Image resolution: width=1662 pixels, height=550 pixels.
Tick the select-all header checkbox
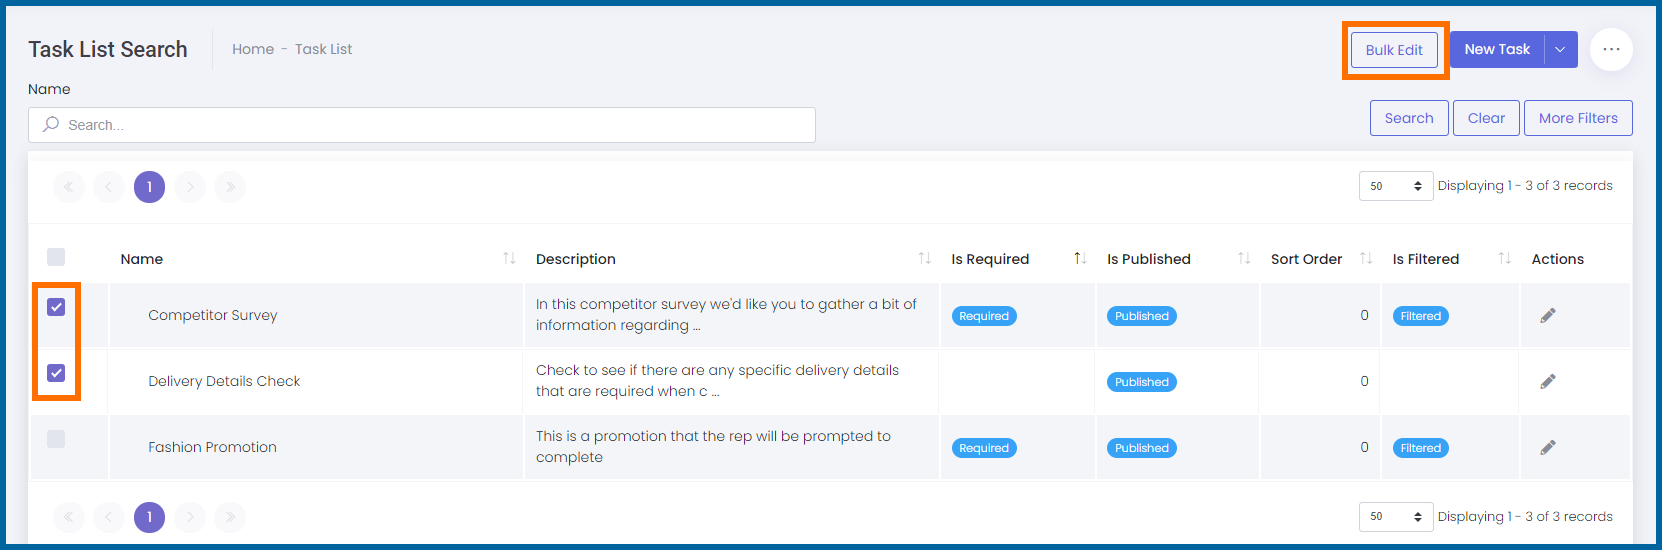(x=56, y=257)
